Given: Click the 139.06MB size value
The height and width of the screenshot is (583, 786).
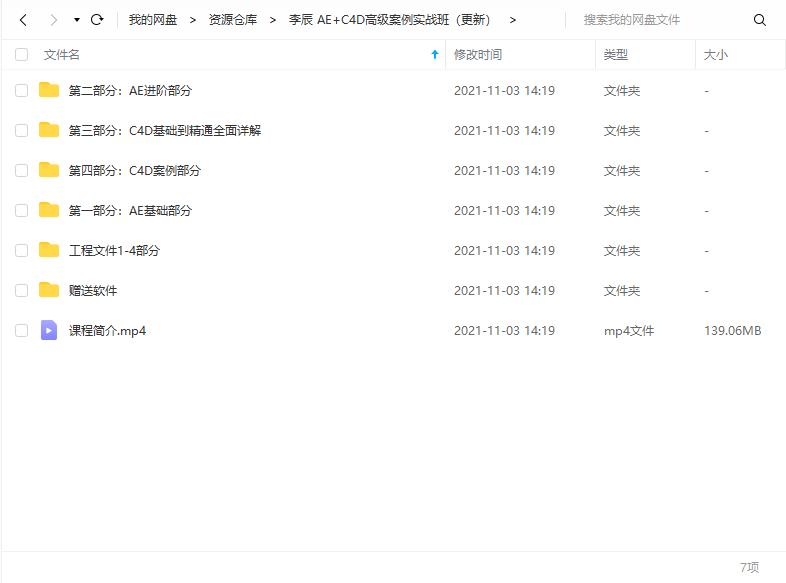Looking at the screenshot, I should [732, 331].
